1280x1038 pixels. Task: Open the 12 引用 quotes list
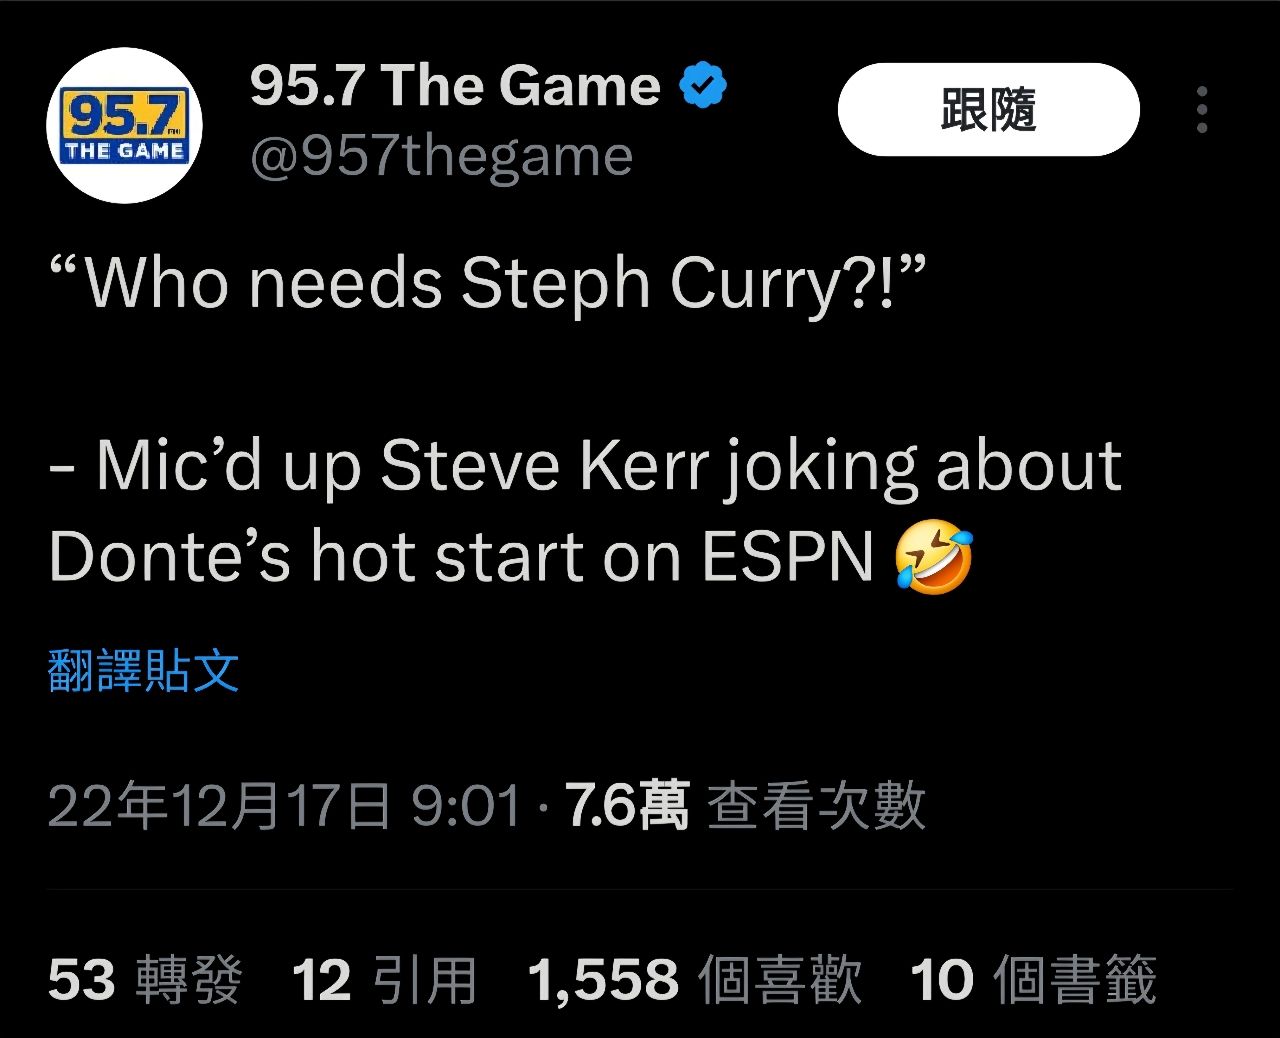coord(385,979)
